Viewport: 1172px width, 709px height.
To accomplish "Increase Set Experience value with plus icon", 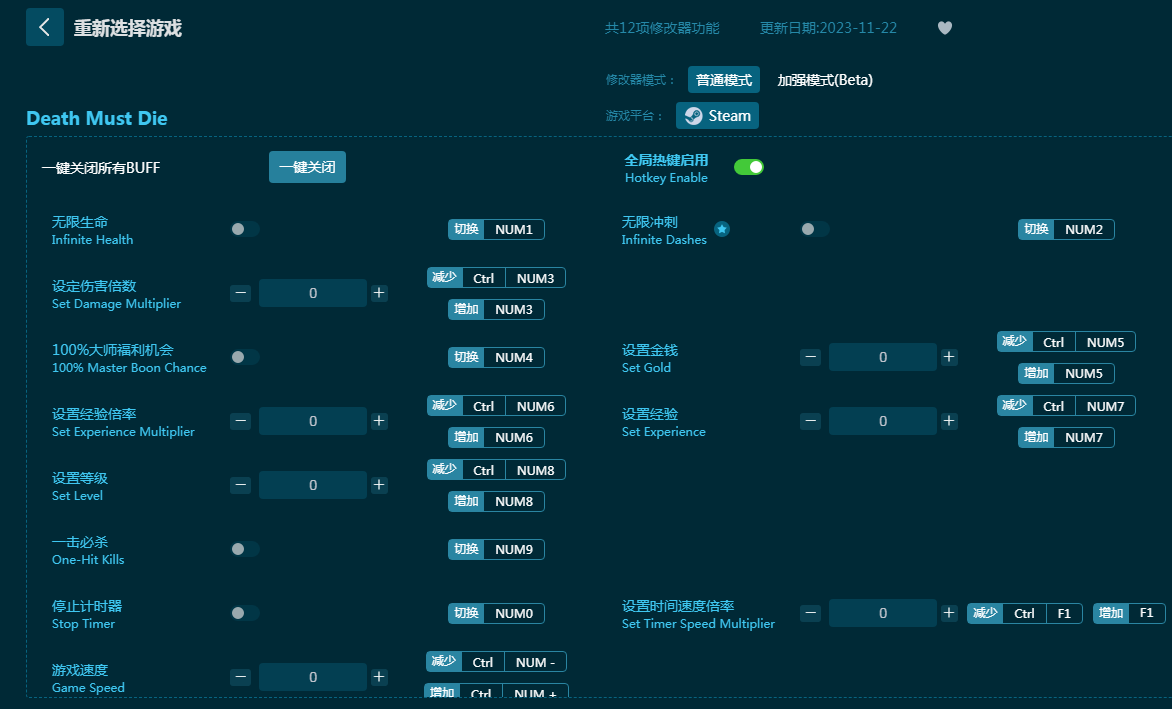I will [x=949, y=421].
